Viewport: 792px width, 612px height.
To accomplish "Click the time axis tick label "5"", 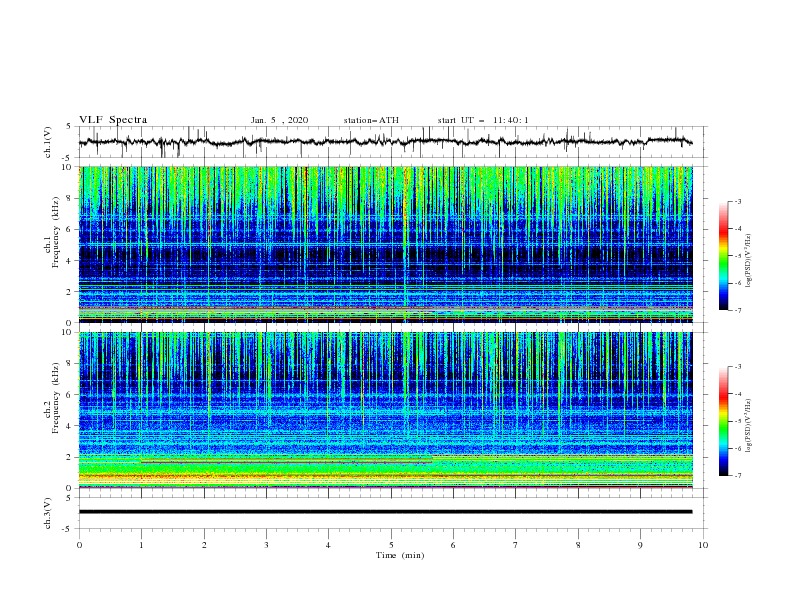I will (391, 545).
